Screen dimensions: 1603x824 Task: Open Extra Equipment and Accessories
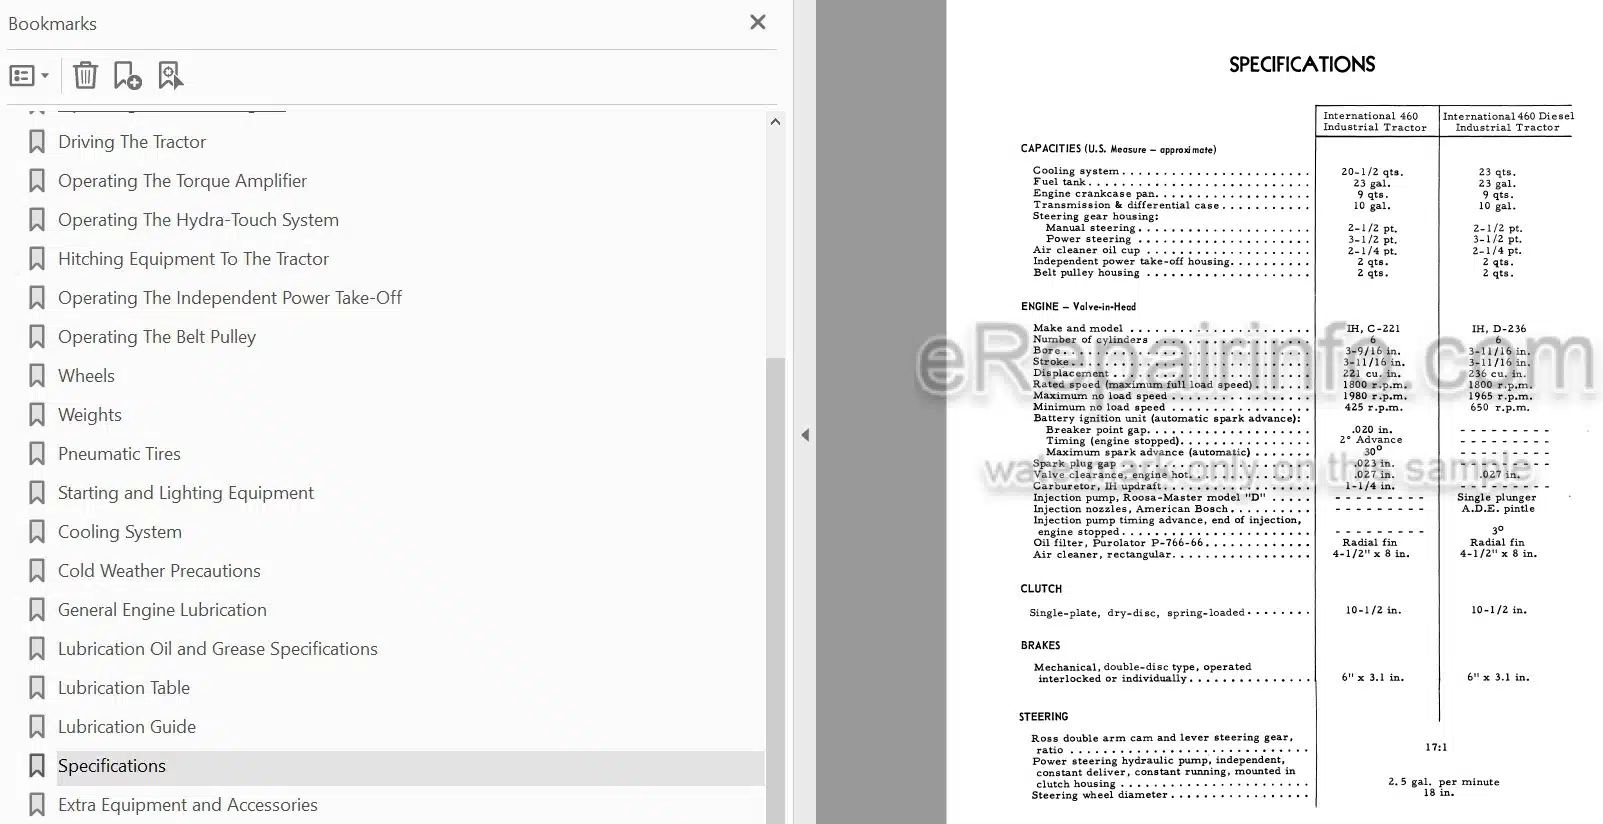click(188, 805)
